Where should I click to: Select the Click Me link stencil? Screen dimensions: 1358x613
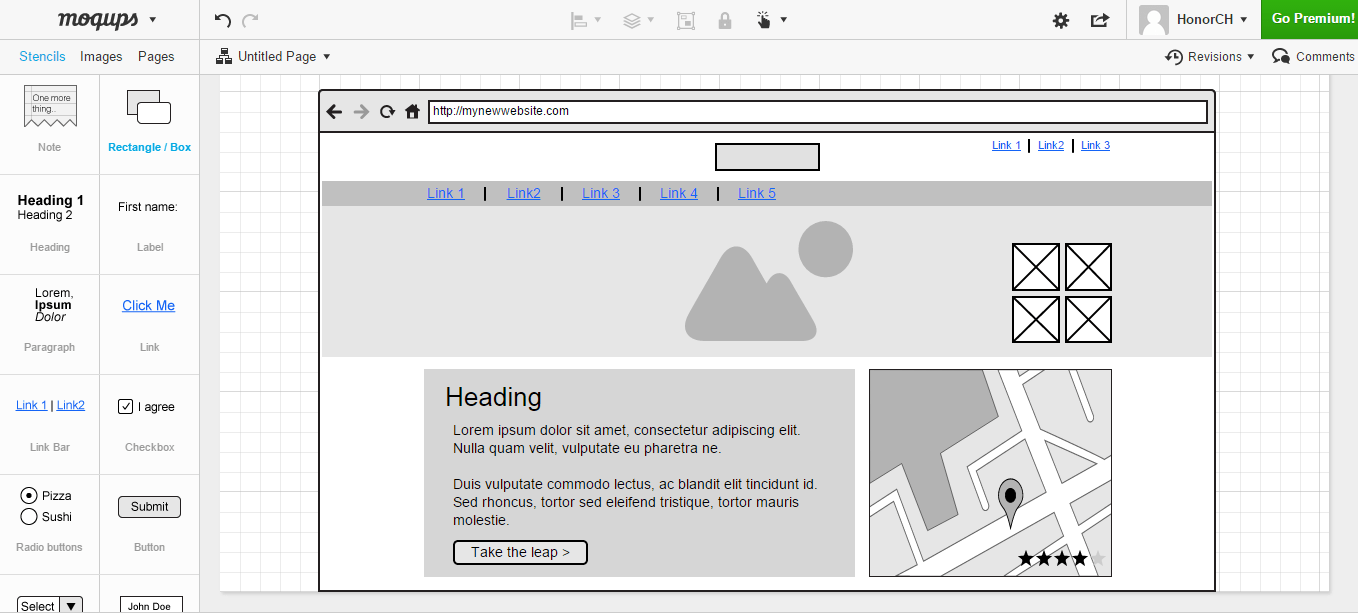pos(148,306)
